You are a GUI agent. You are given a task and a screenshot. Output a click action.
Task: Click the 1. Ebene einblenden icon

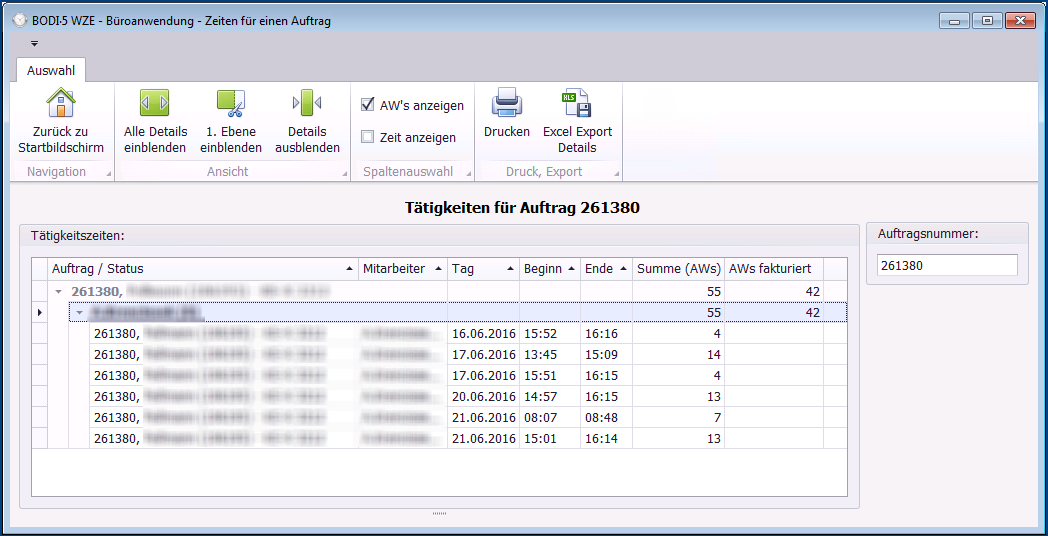coord(231,103)
